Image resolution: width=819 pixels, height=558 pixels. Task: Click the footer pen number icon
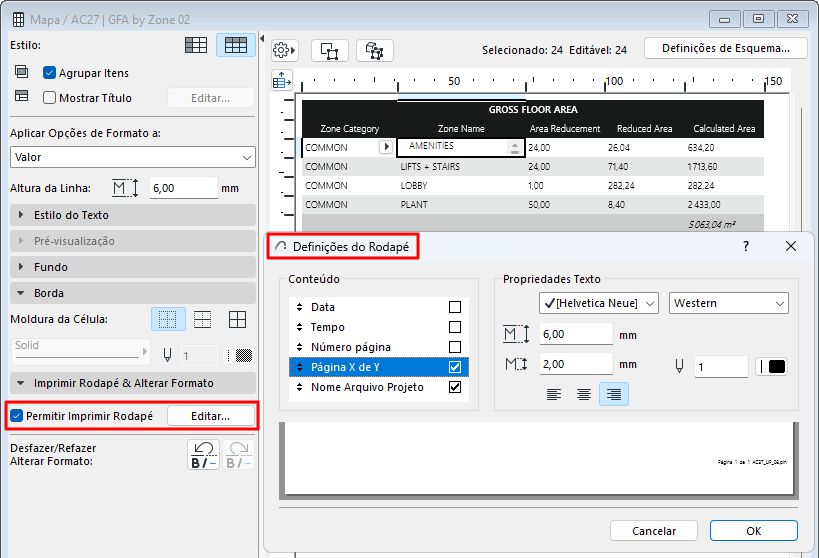pyautogui.click(x=679, y=366)
